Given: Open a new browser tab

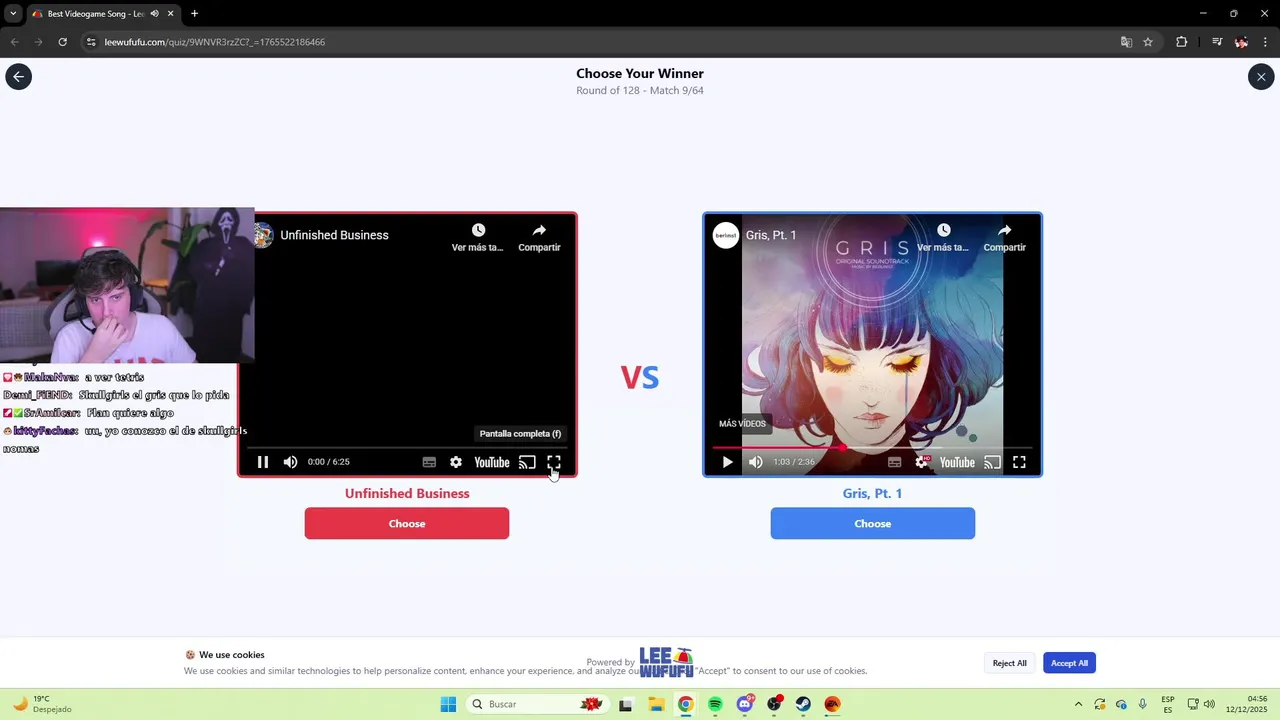Looking at the screenshot, I should [194, 14].
